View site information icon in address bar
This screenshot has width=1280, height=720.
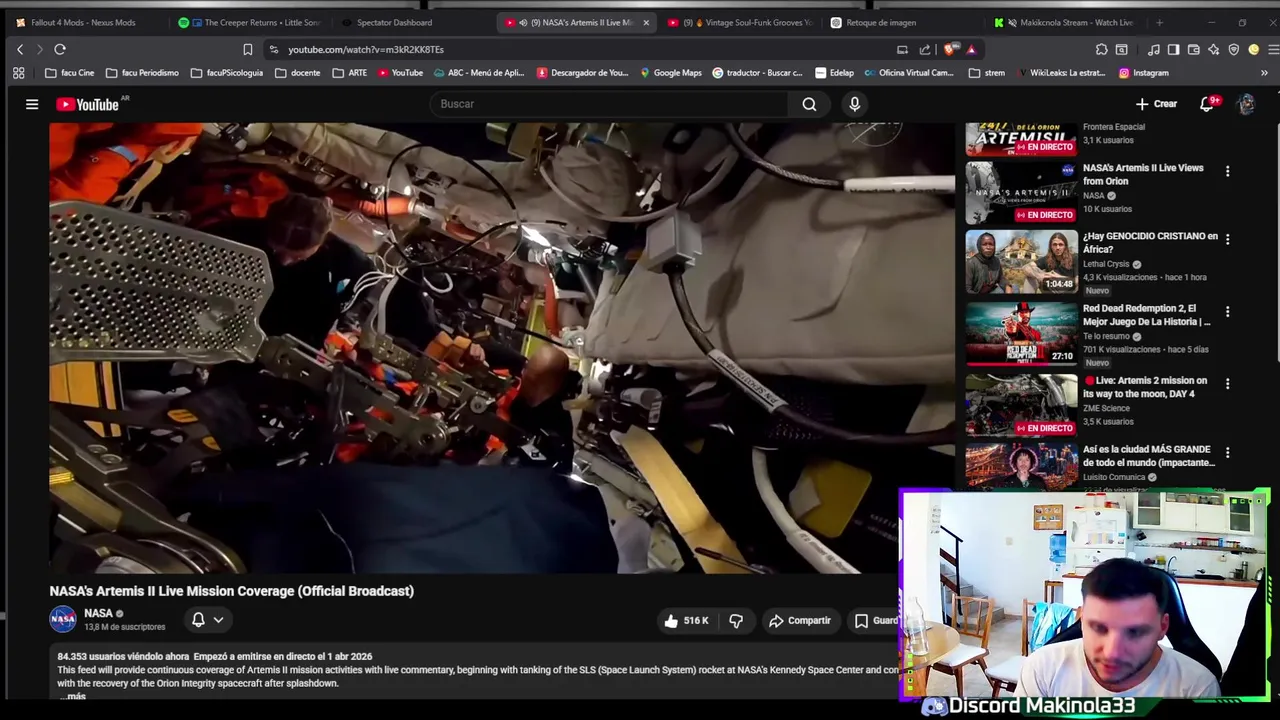(x=273, y=49)
